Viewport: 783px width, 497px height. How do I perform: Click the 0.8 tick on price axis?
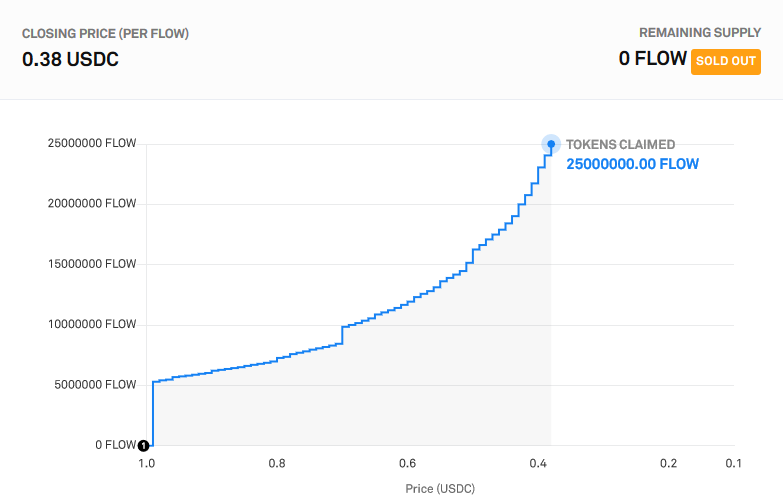pyautogui.click(x=277, y=464)
